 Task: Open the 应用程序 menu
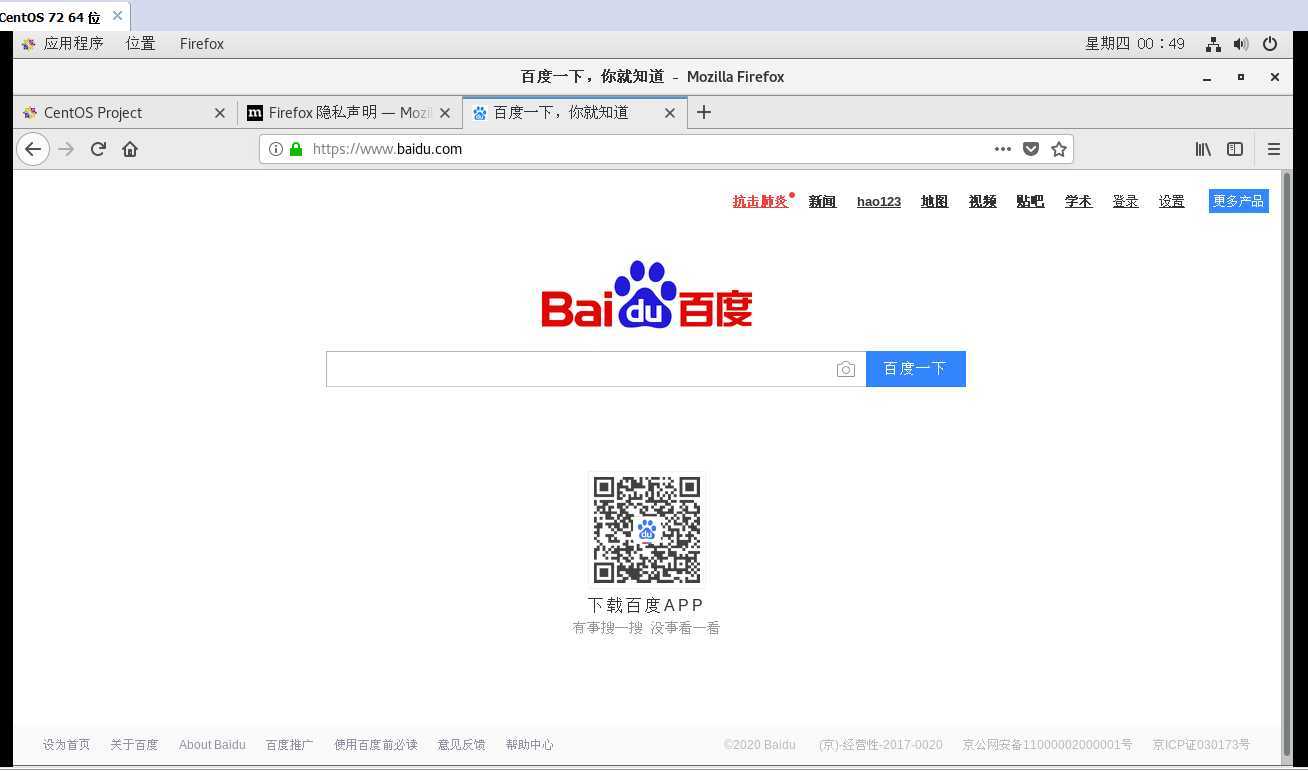coord(63,44)
